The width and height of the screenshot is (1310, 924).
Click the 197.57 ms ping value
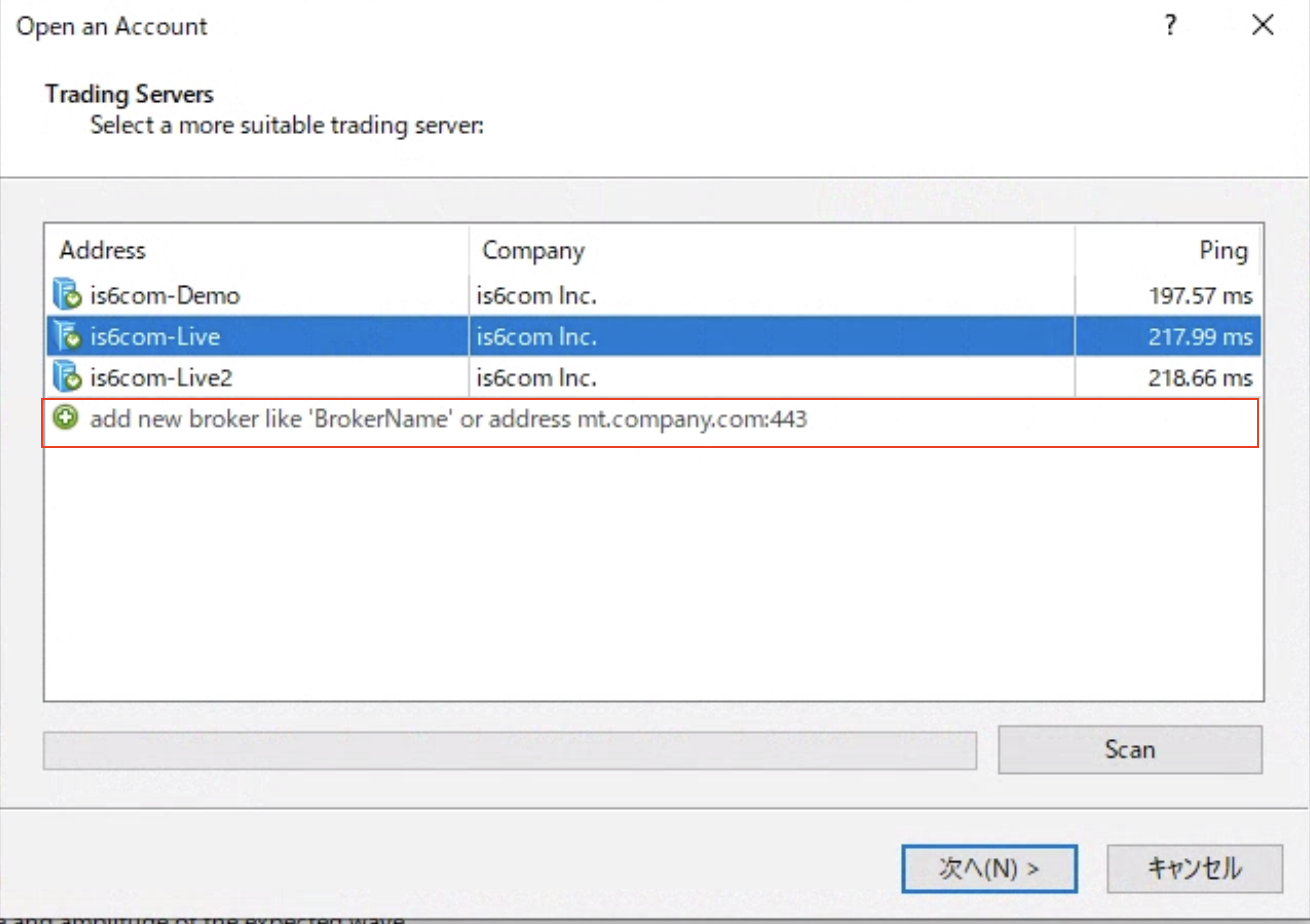click(1200, 295)
